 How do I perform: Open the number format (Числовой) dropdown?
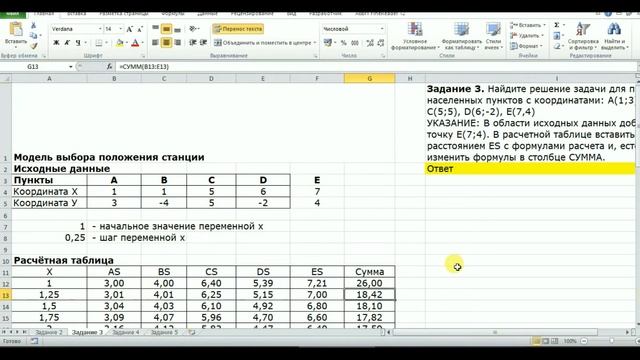click(382, 29)
